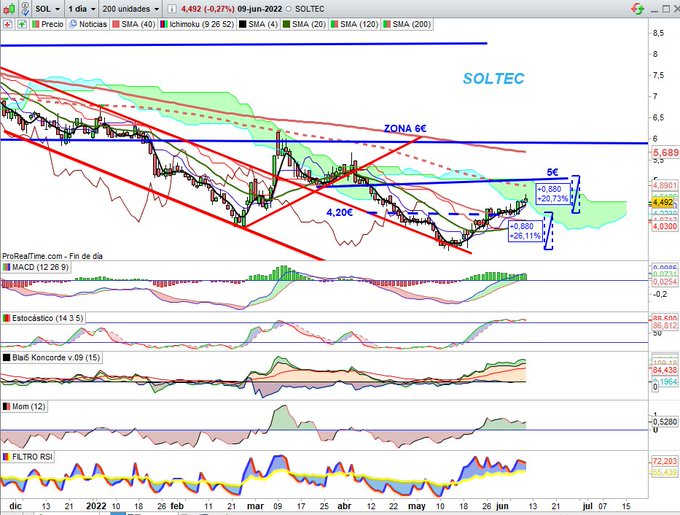
Task: Open the Mom (12) panel label
Action: tap(24, 407)
